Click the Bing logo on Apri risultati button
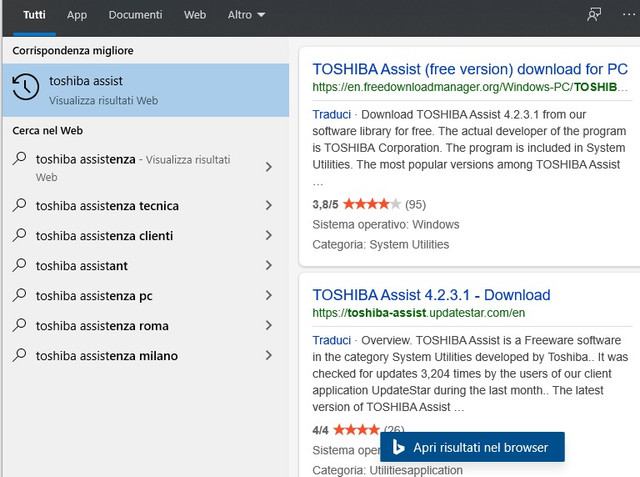Screen dimensions: 640x477 [x=398, y=447]
